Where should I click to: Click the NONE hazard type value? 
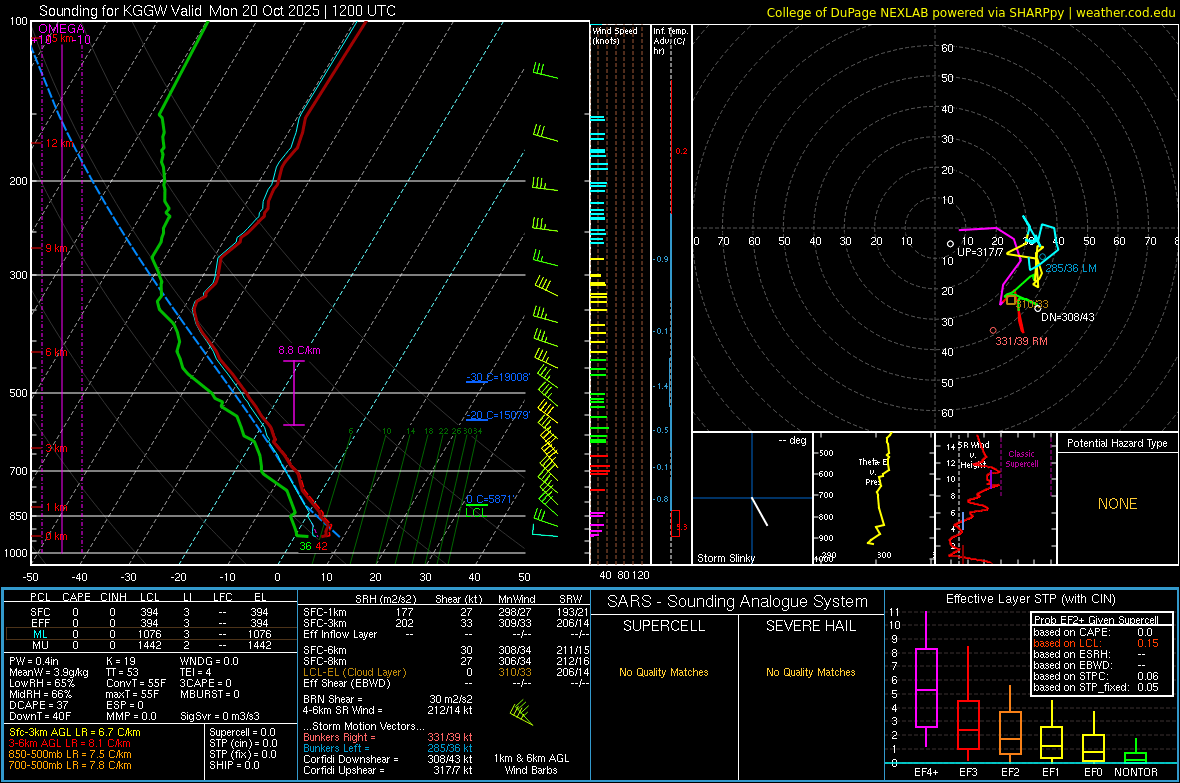(1117, 504)
